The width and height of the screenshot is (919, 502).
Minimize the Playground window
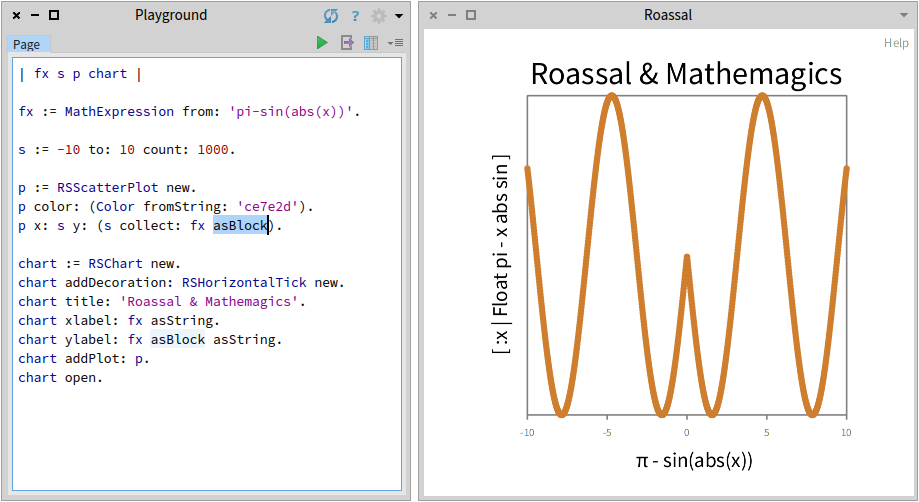[35, 15]
